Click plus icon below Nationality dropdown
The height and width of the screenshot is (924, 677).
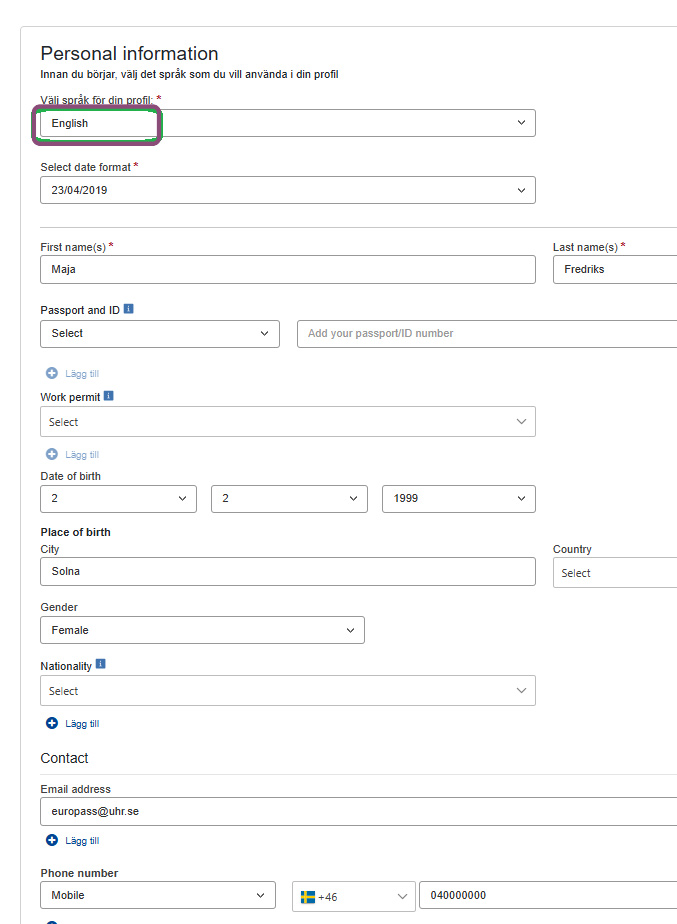(x=52, y=723)
